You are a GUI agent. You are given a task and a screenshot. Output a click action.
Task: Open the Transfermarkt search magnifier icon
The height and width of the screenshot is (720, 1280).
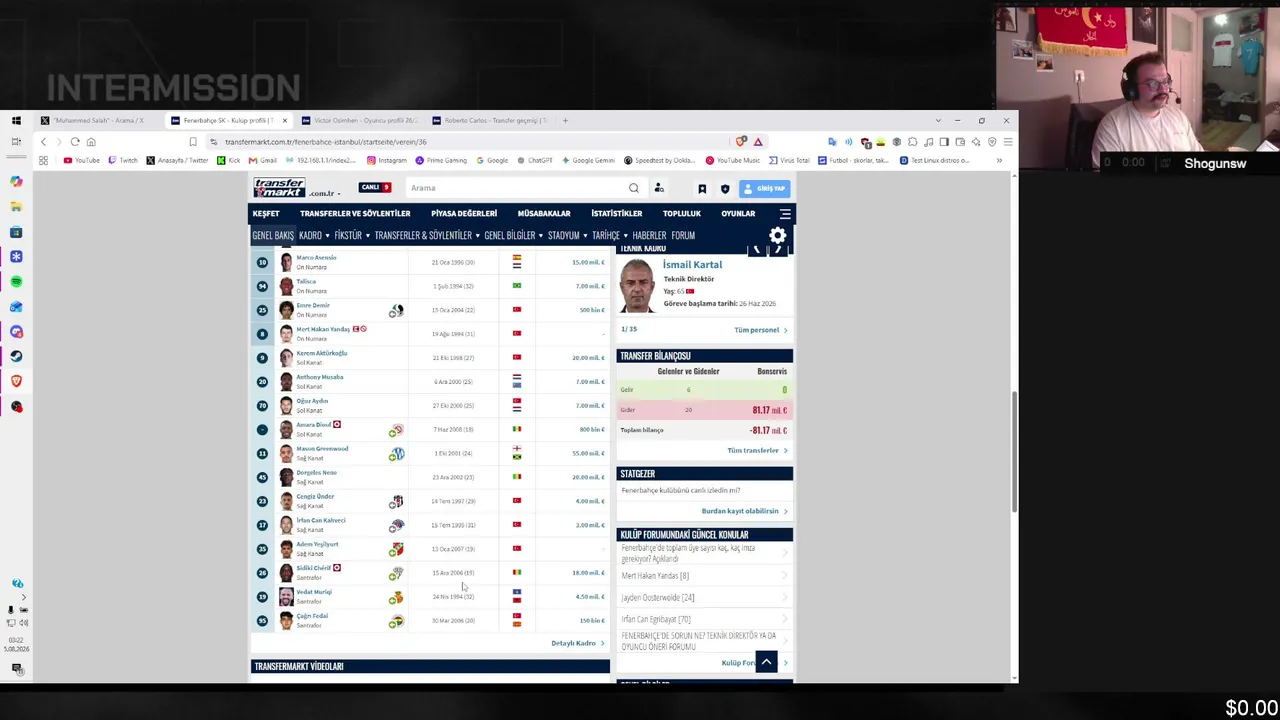point(633,188)
